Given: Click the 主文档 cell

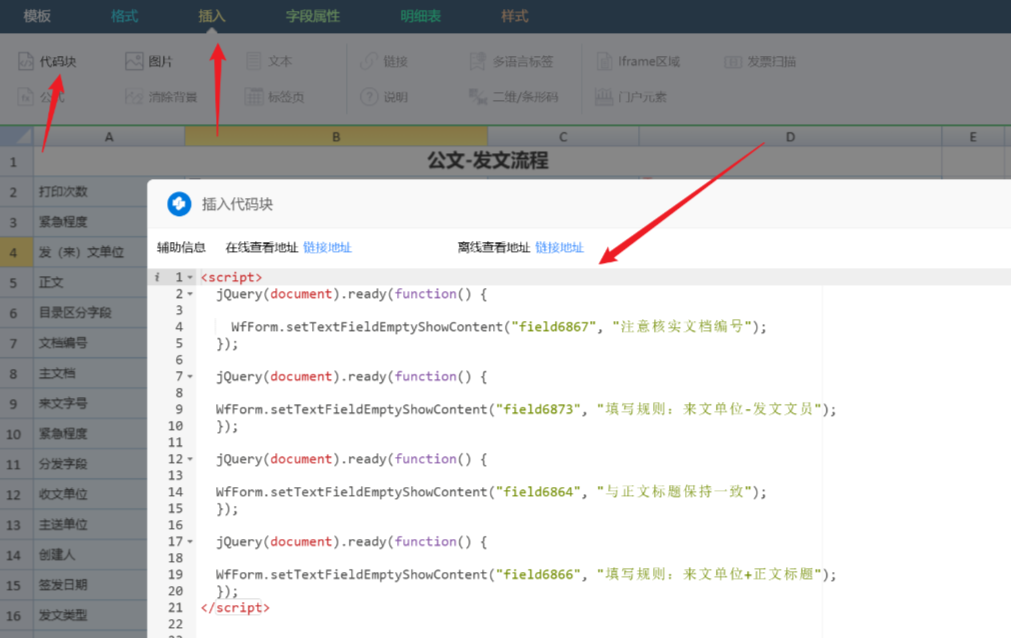Looking at the screenshot, I should coord(90,374).
